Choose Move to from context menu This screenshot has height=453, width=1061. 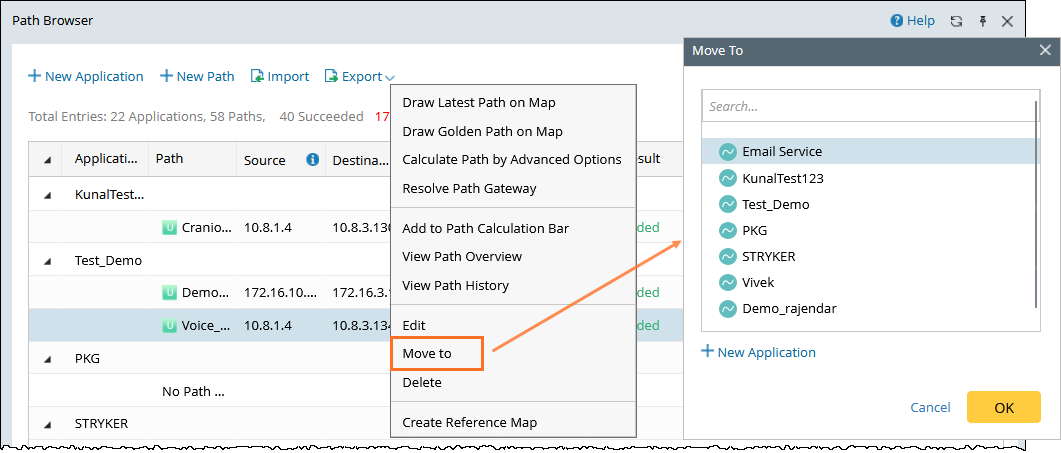click(427, 354)
